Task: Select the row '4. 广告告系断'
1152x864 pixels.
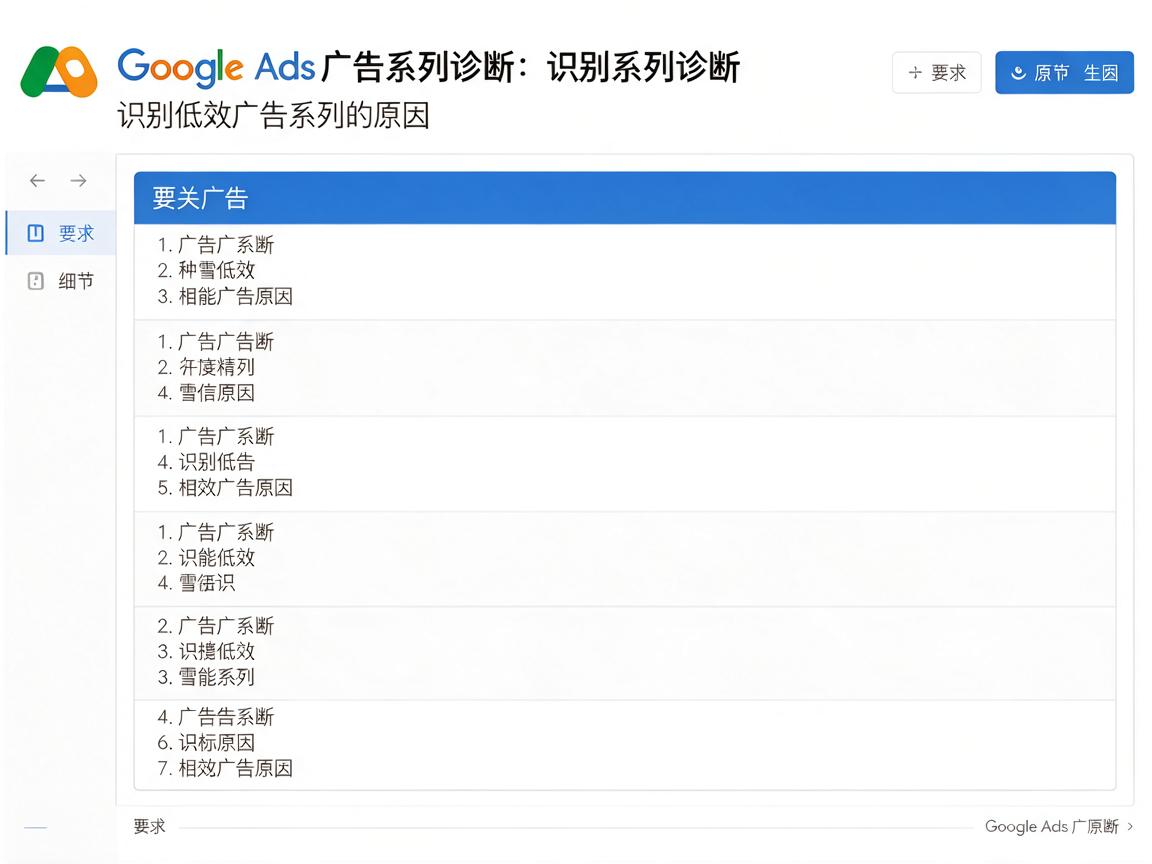Action: pos(215,717)
